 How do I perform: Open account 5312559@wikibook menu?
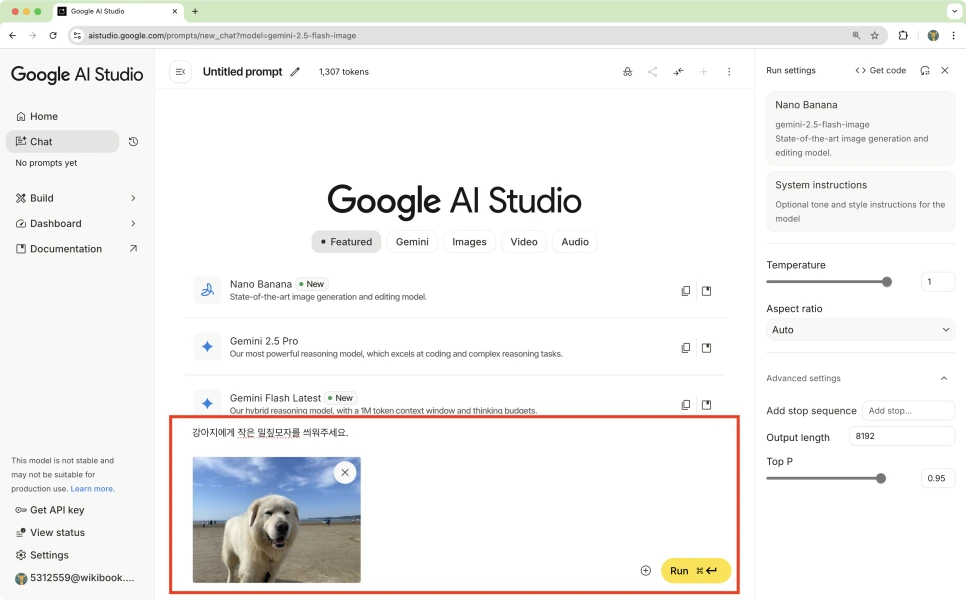point(74,578)
